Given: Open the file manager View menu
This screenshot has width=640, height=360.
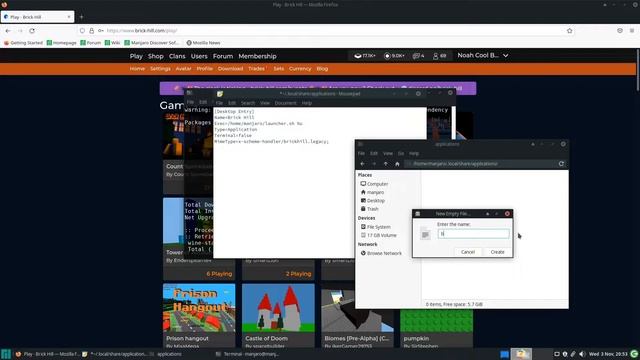Looking at the screenshot, I should (388, 153).
